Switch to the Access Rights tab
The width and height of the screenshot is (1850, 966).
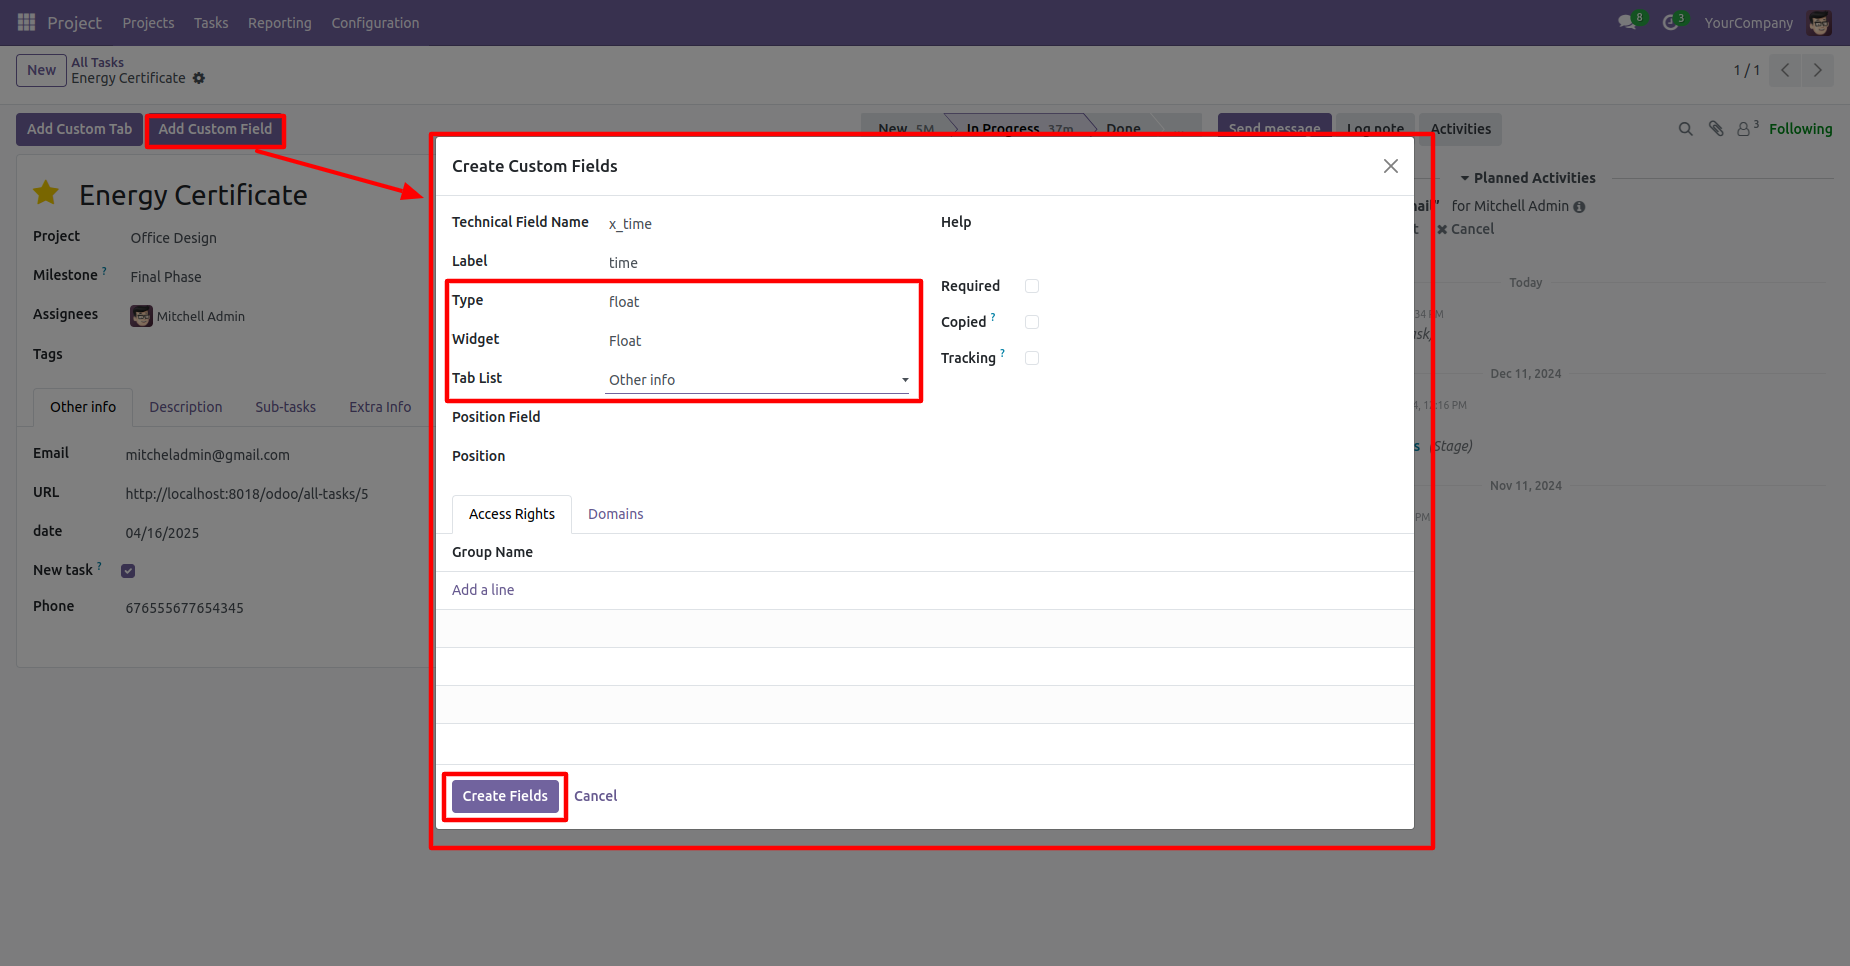coord(512,514)
